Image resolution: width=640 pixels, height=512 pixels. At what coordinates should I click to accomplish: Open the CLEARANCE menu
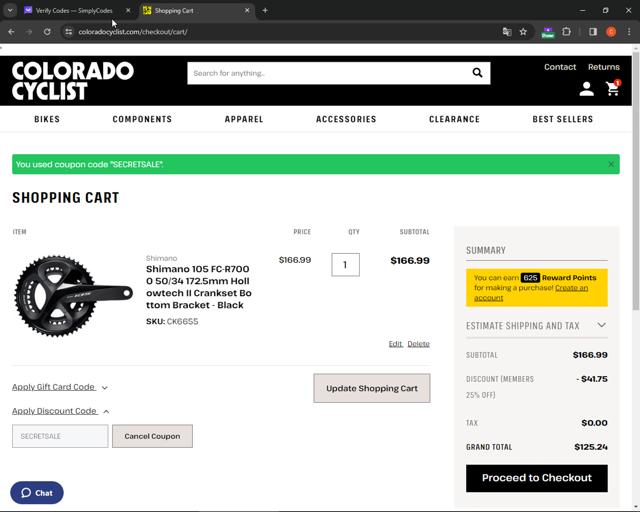454,119
